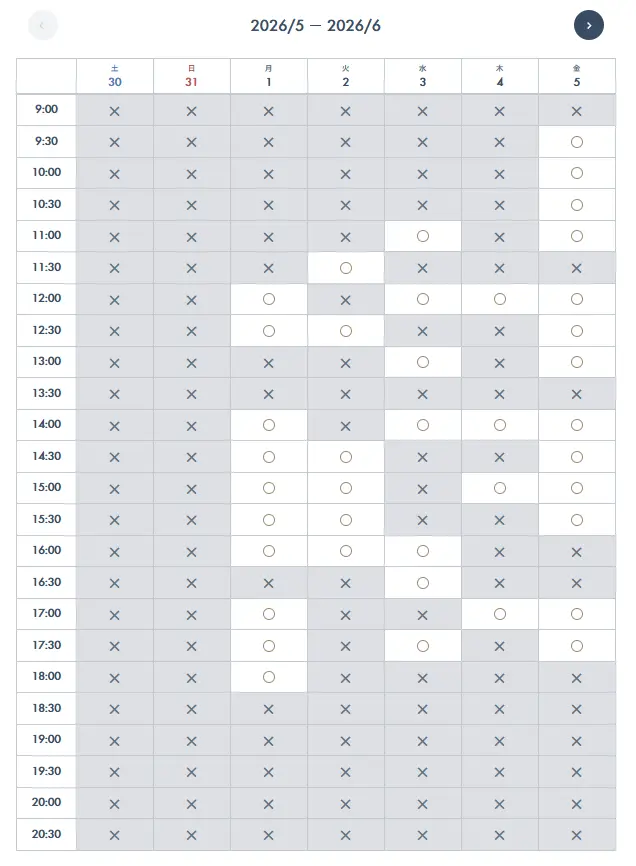Image resolution: width=636 pixels, height=866 pixels.
Task: Book 12:00 circle on Monday 1
Action: (269, 299)
